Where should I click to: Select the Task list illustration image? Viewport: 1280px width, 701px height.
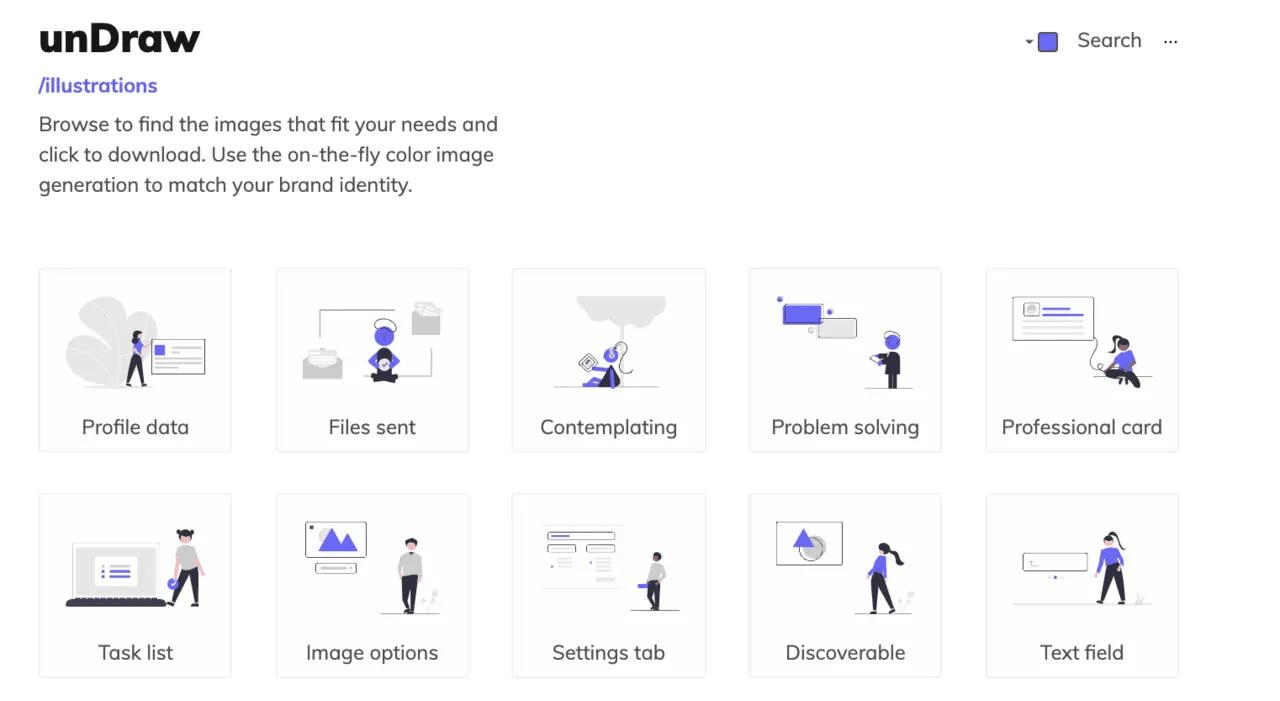point(135,567)
